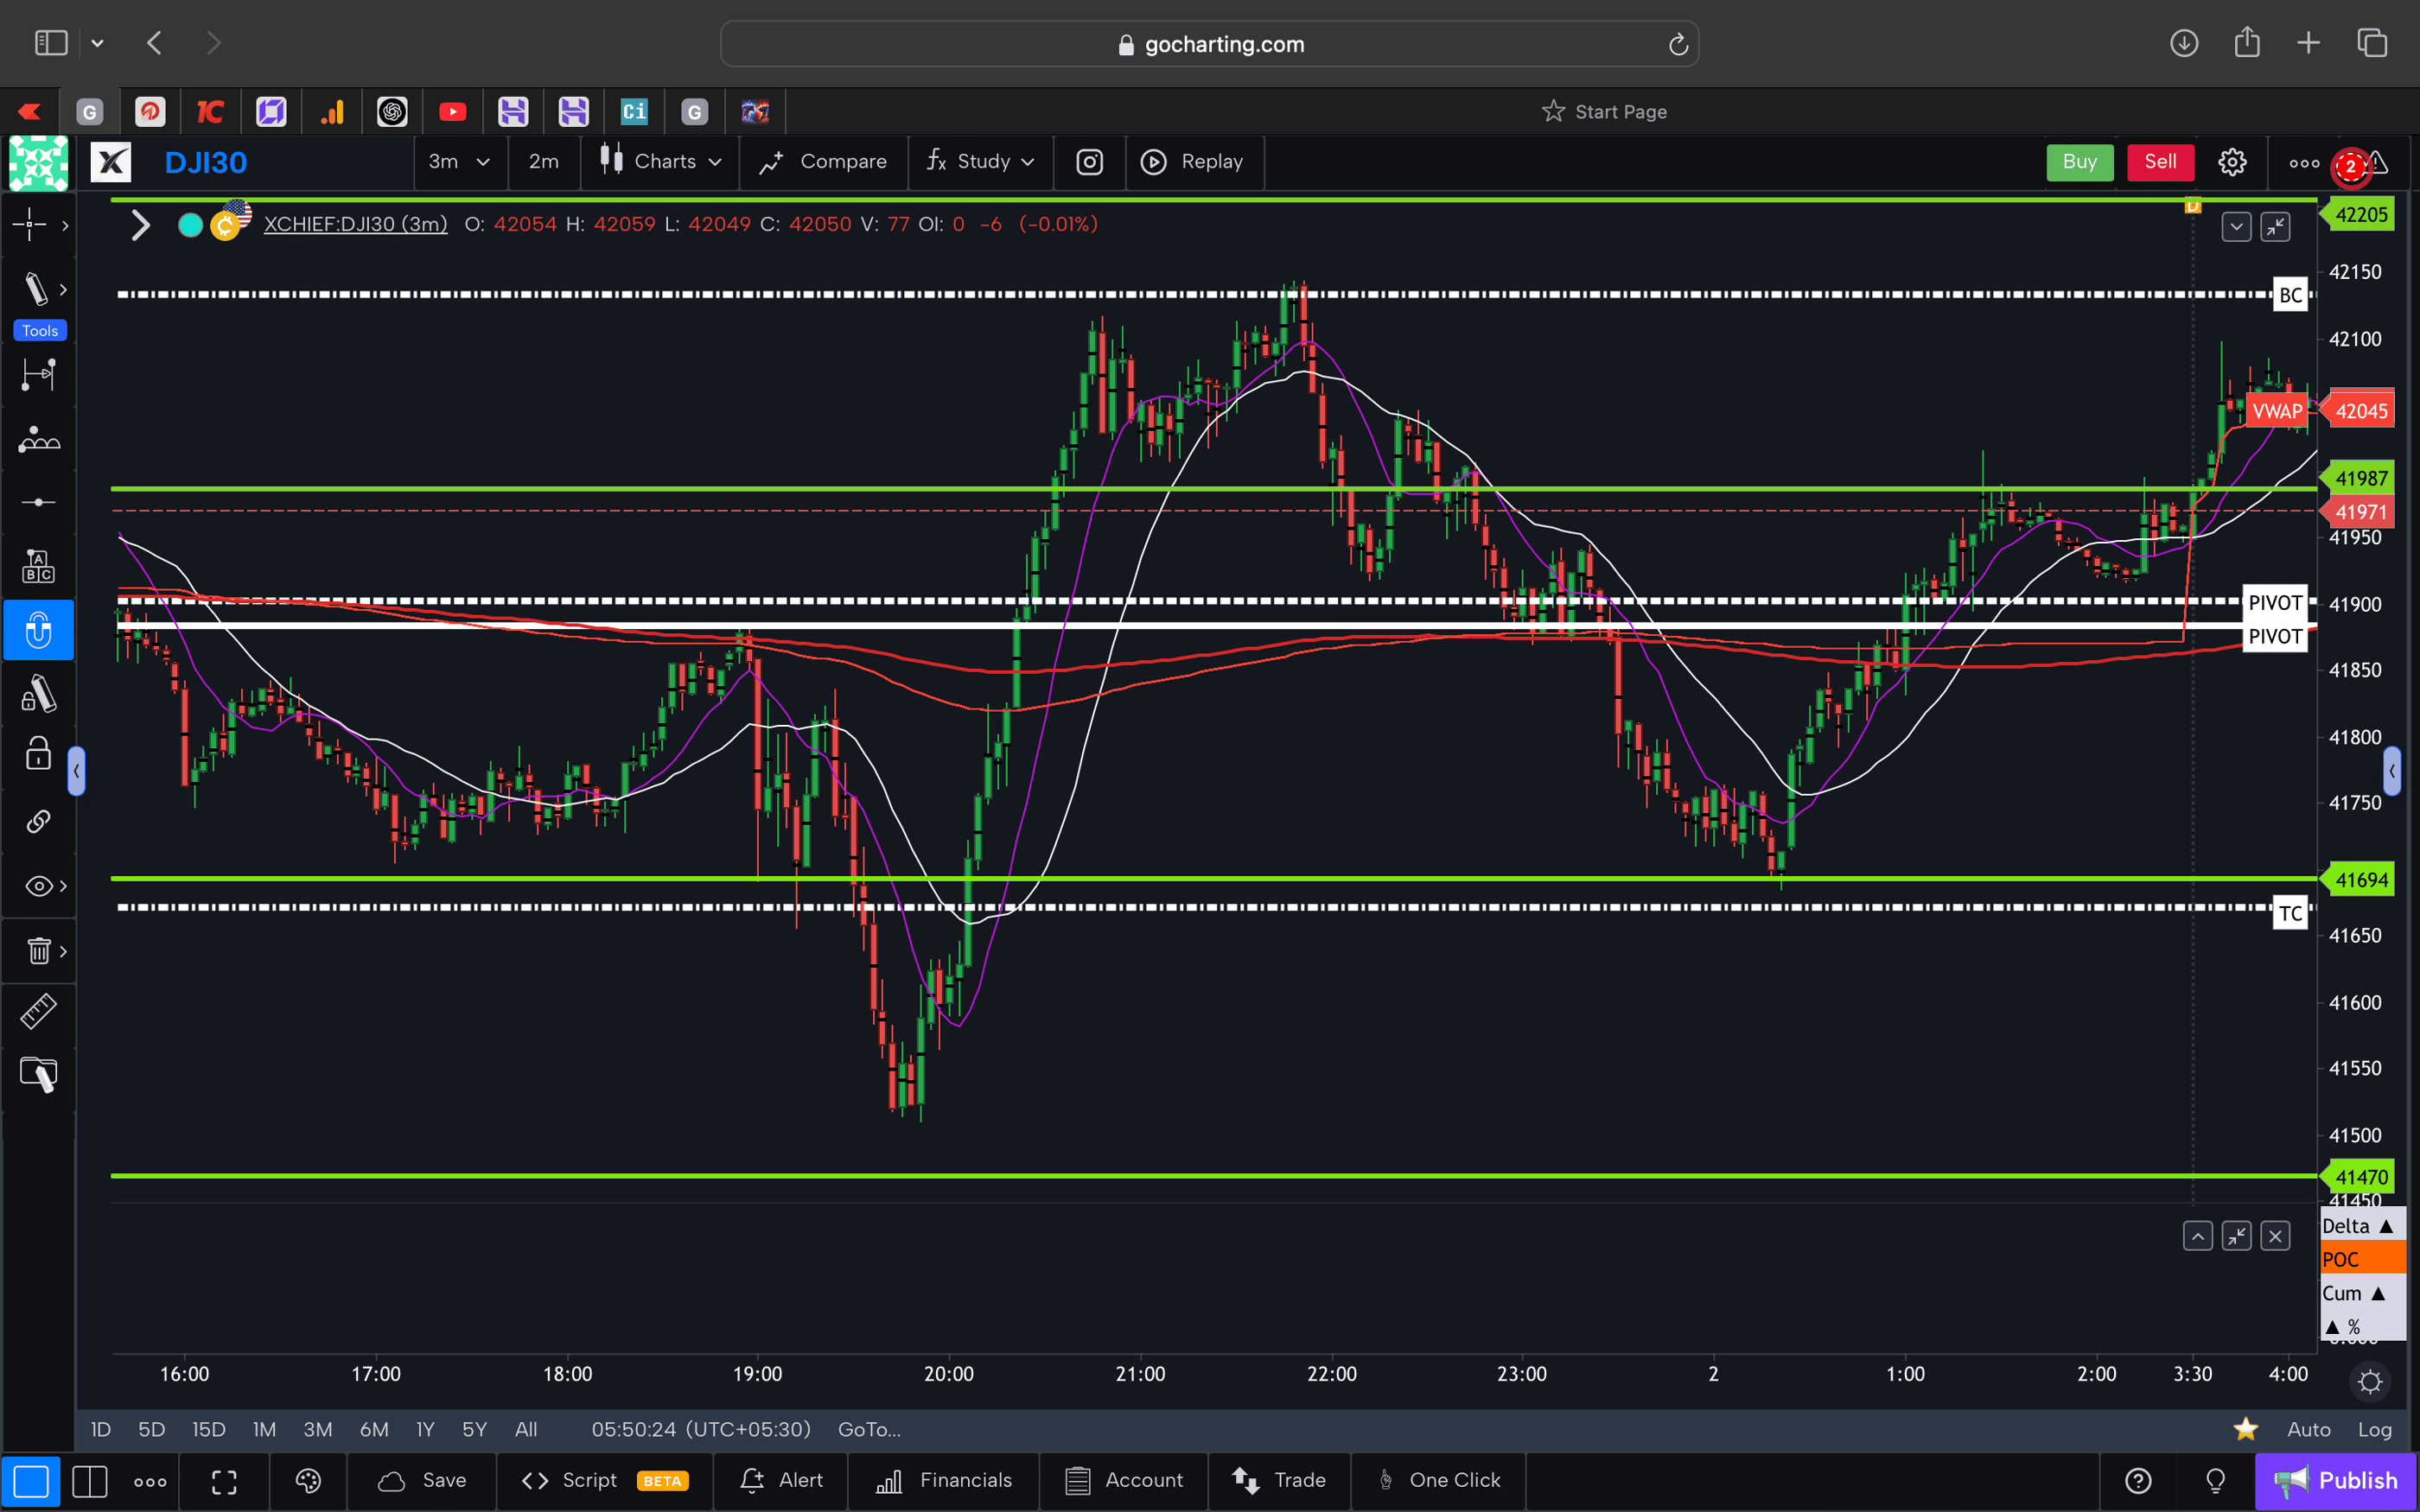The width and height of the screenshot is (2420, 1512).
Task: Open the theme color palette picker
Action: (x=307, y=1481)
